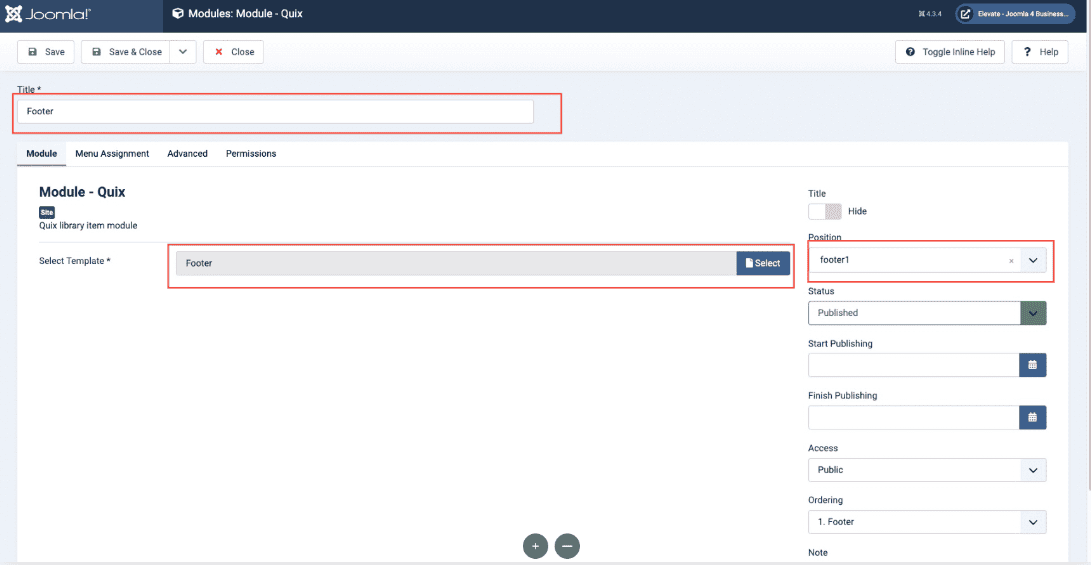The height and width of the screenshot is (565, 1091).
Task: Toggle the module Title show/hide switch
Action: (x=825, y=212)
